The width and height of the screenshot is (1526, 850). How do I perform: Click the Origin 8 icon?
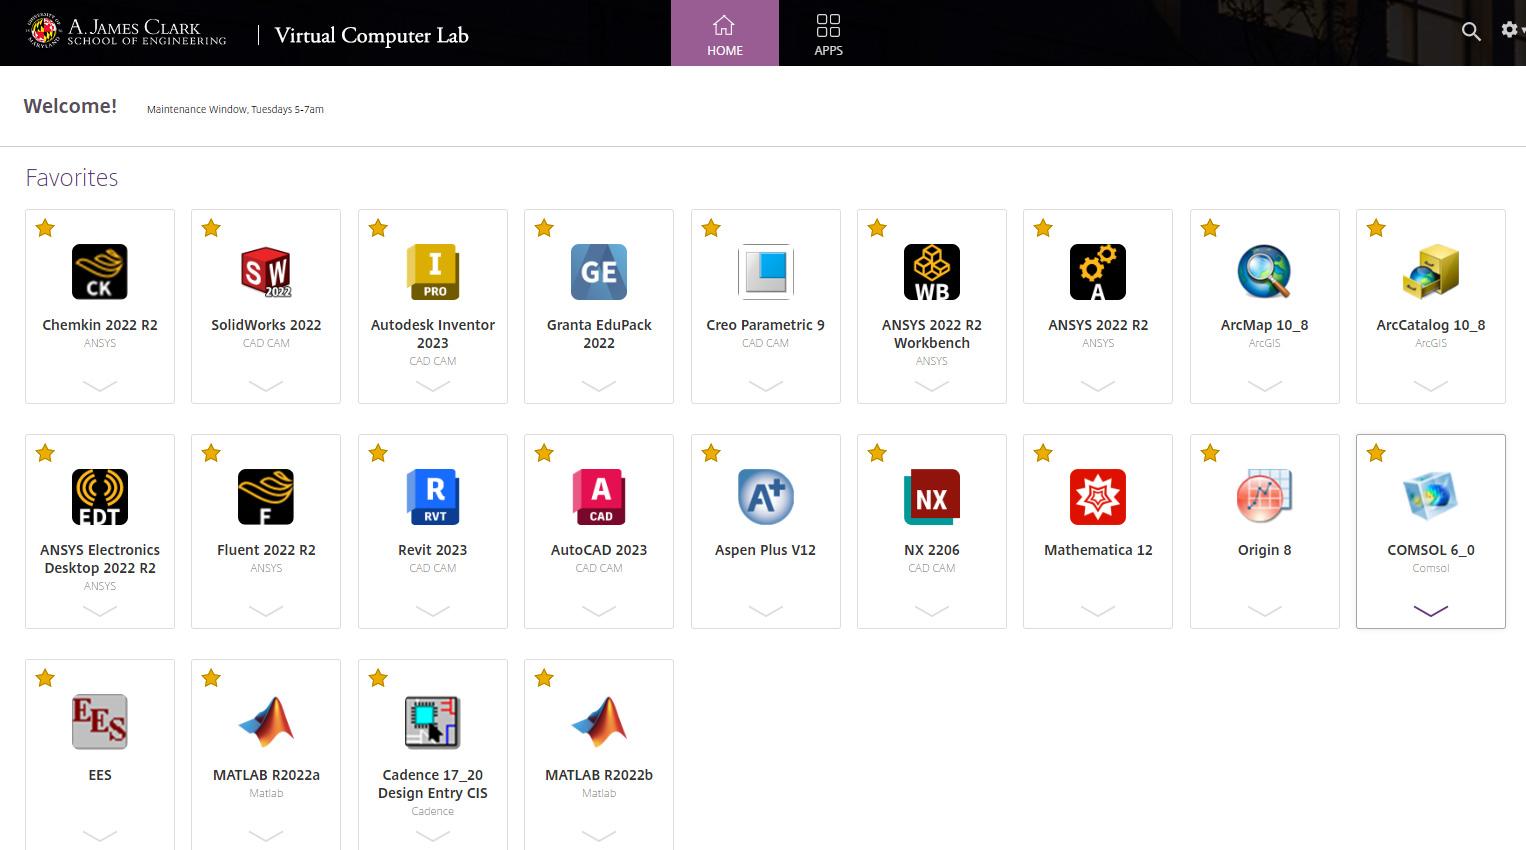(x=1264, y=497)
